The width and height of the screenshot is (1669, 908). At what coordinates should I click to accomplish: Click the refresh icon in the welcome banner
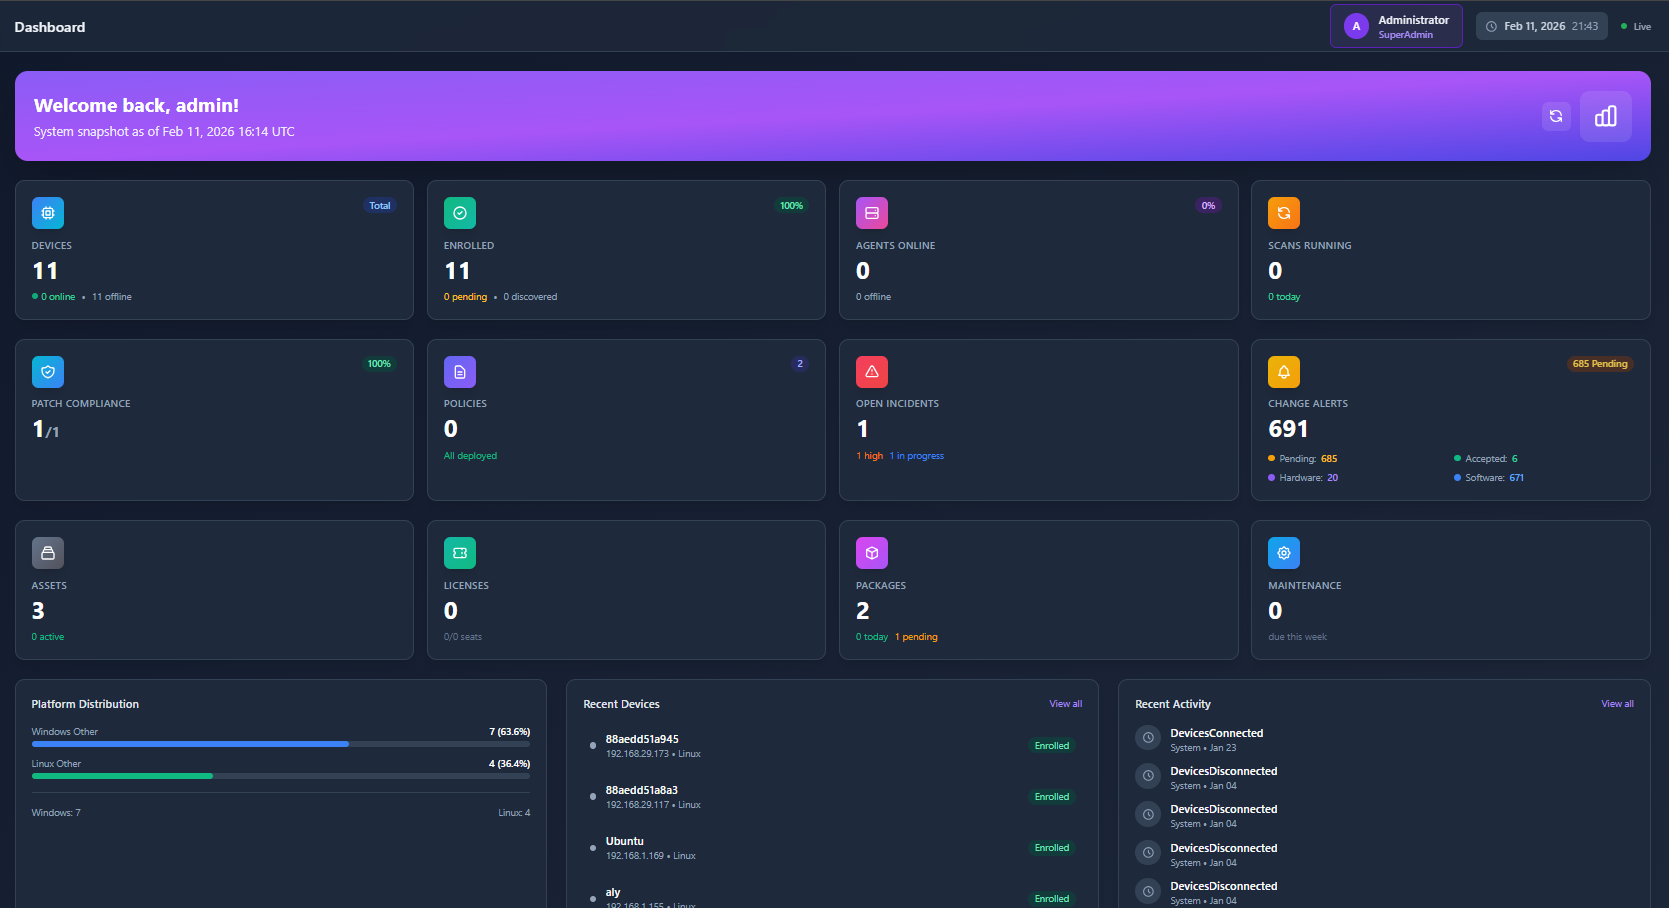(1556, 116)
